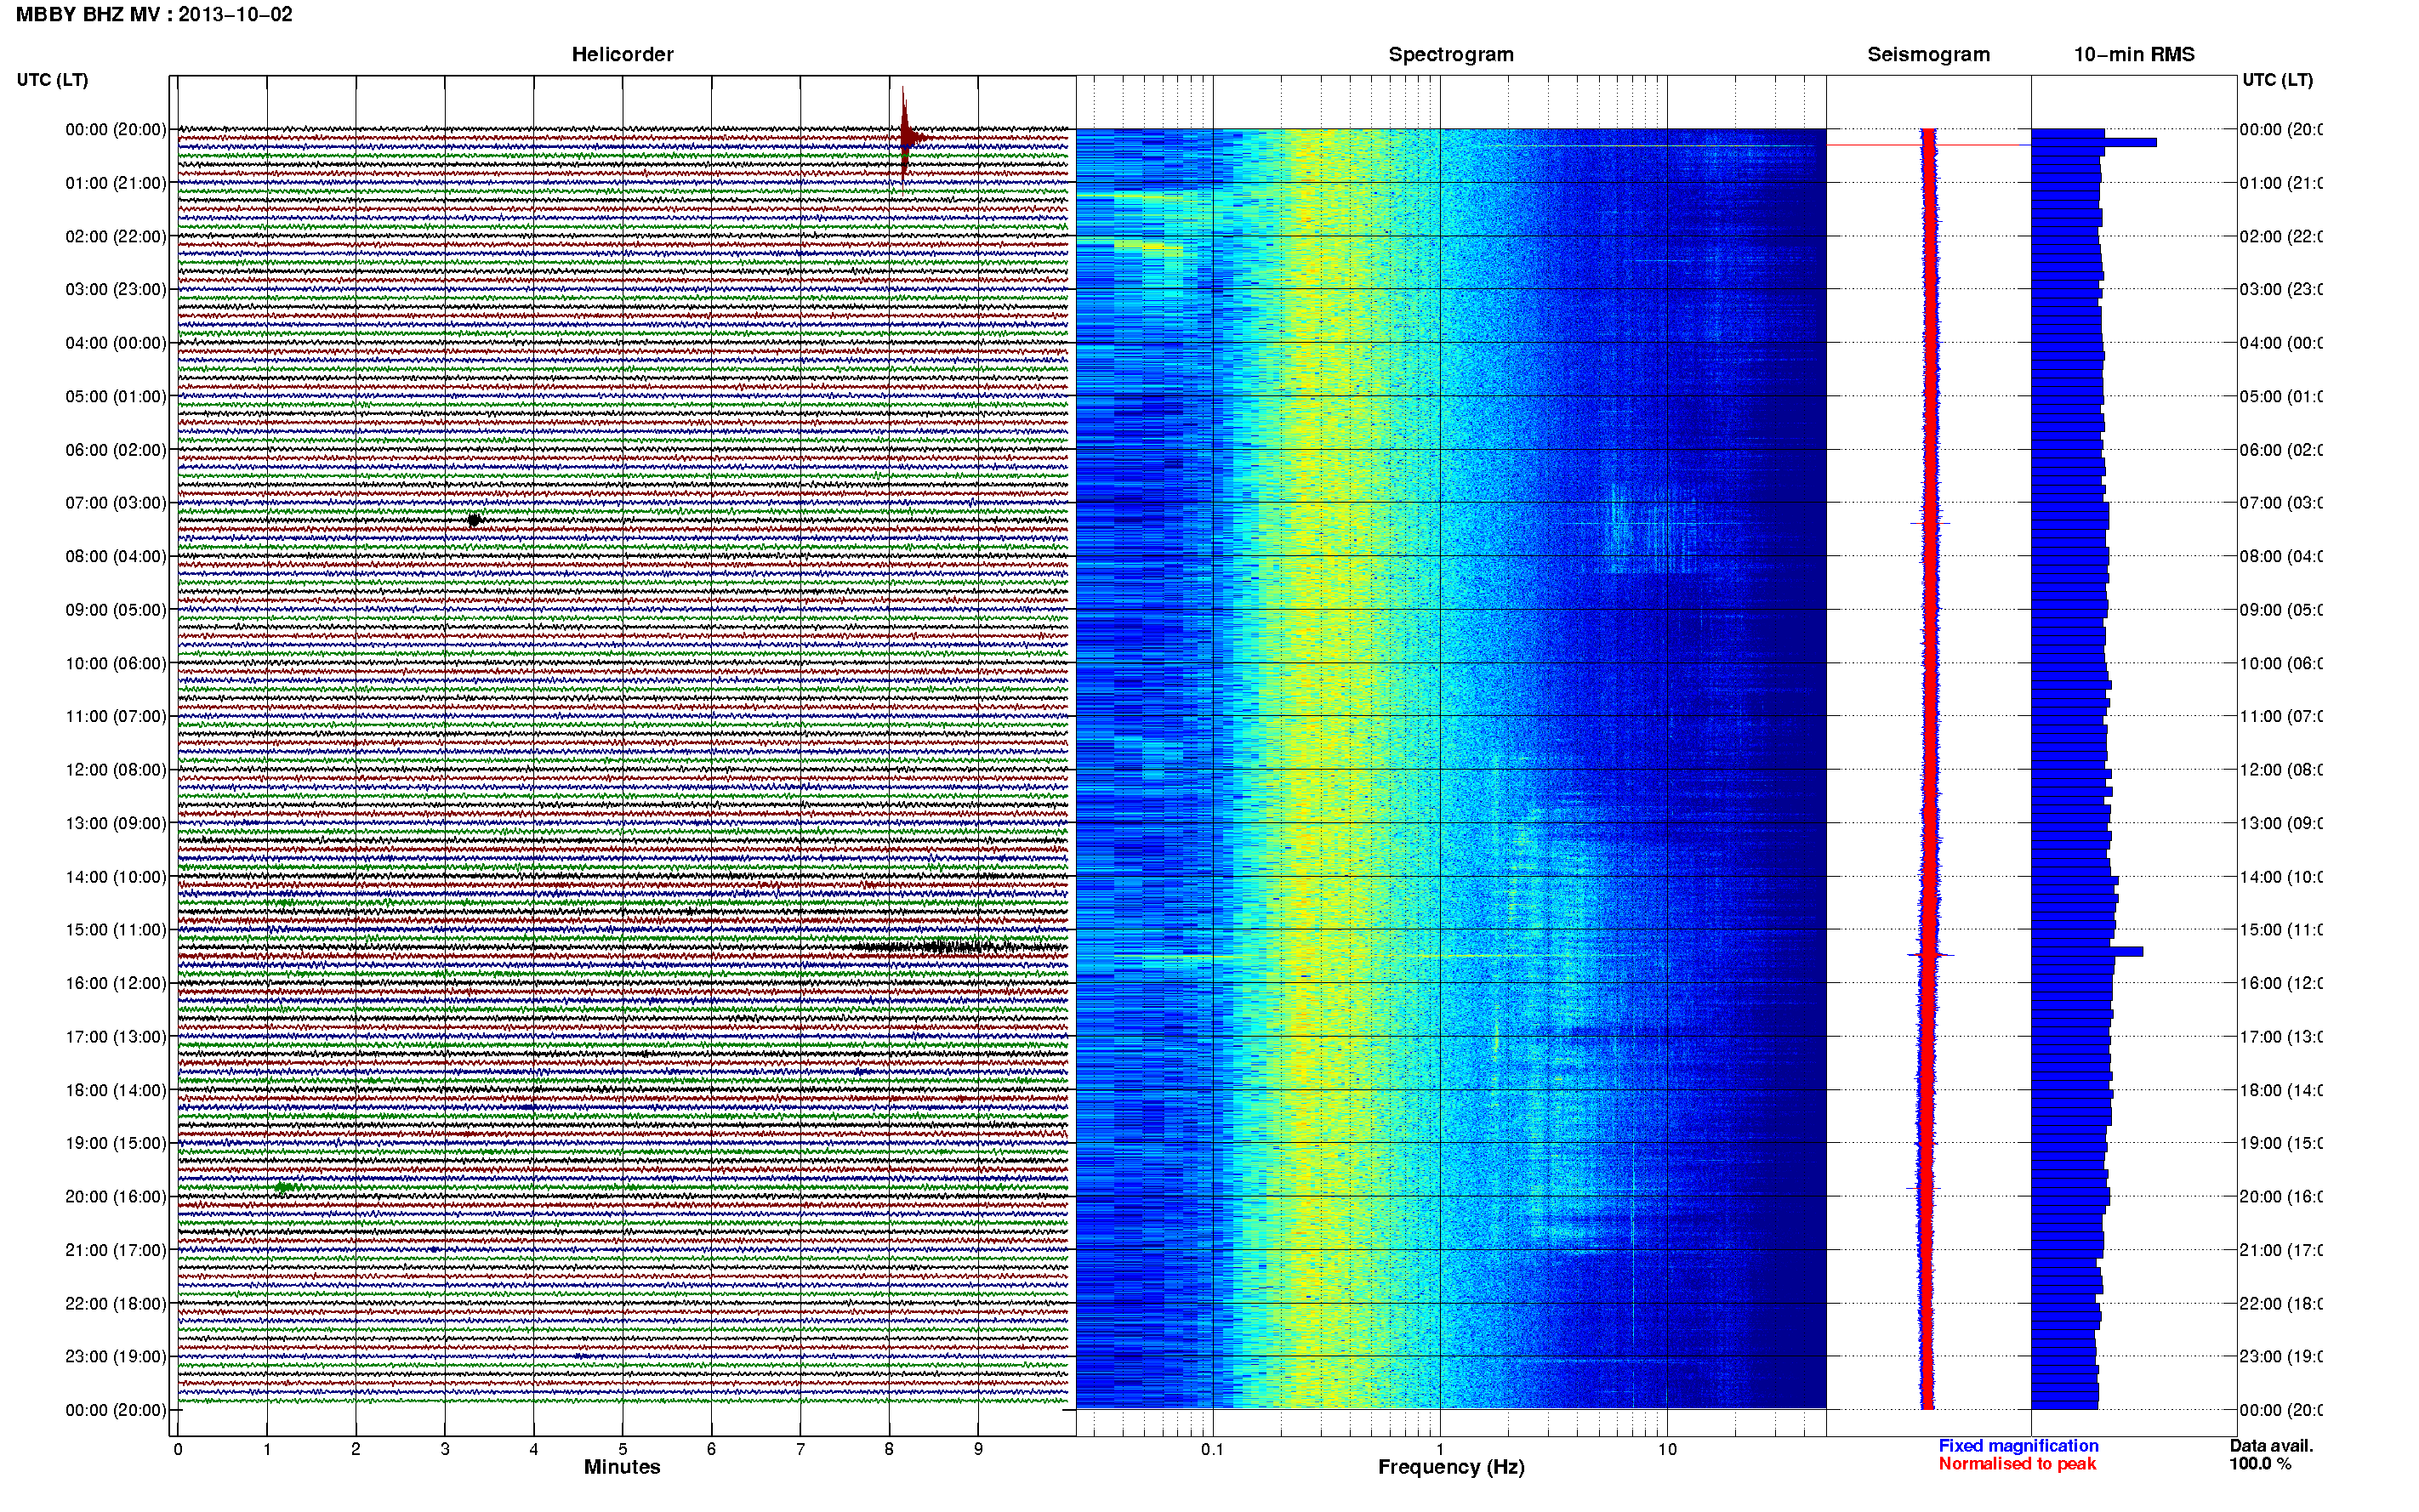
Task: Click the left '14:00 (10:00)' time label
Action: click(116, 877)
